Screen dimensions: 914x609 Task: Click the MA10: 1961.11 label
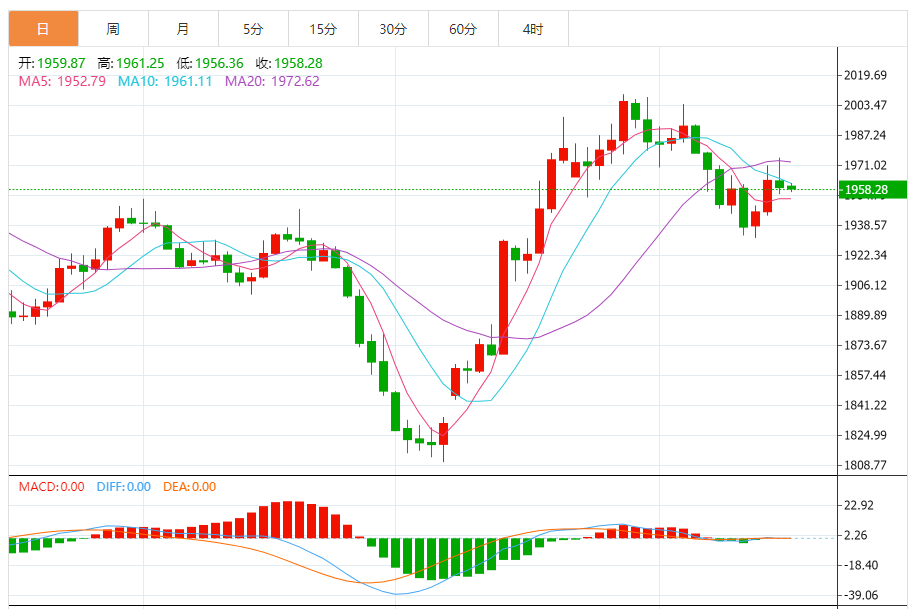[x=165, y=81]
